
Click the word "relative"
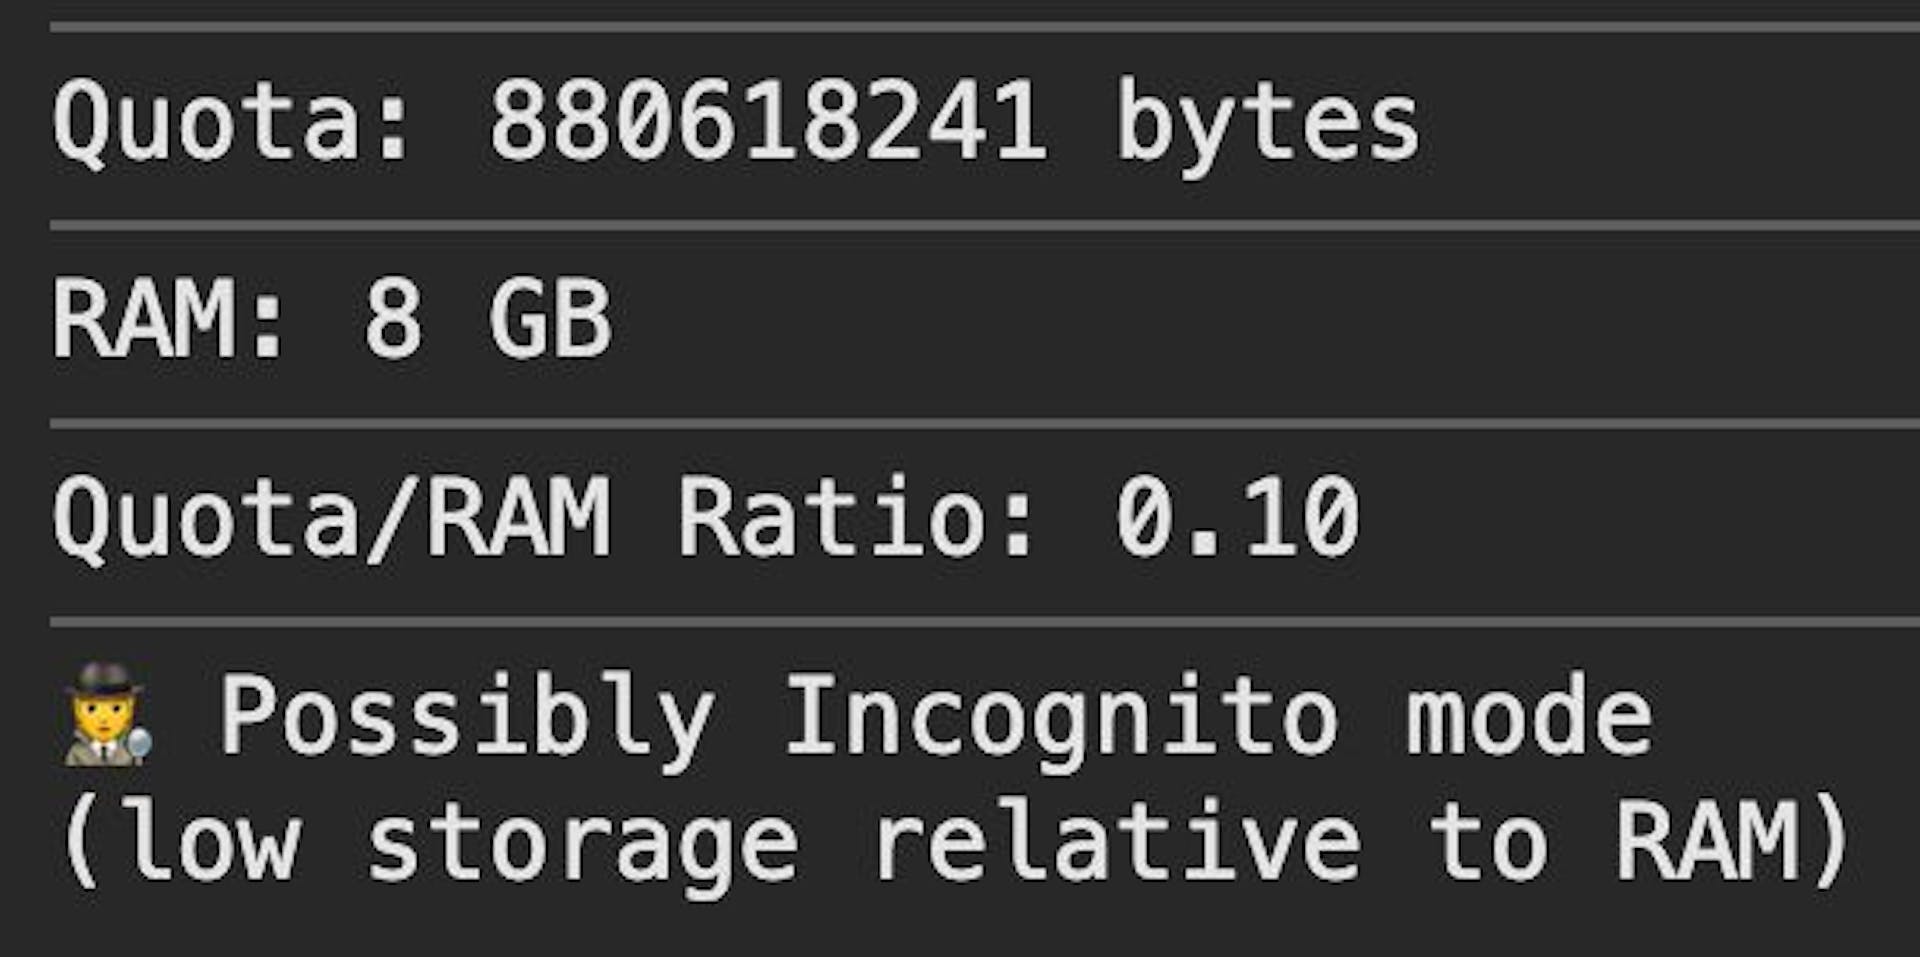[1117, 842]
